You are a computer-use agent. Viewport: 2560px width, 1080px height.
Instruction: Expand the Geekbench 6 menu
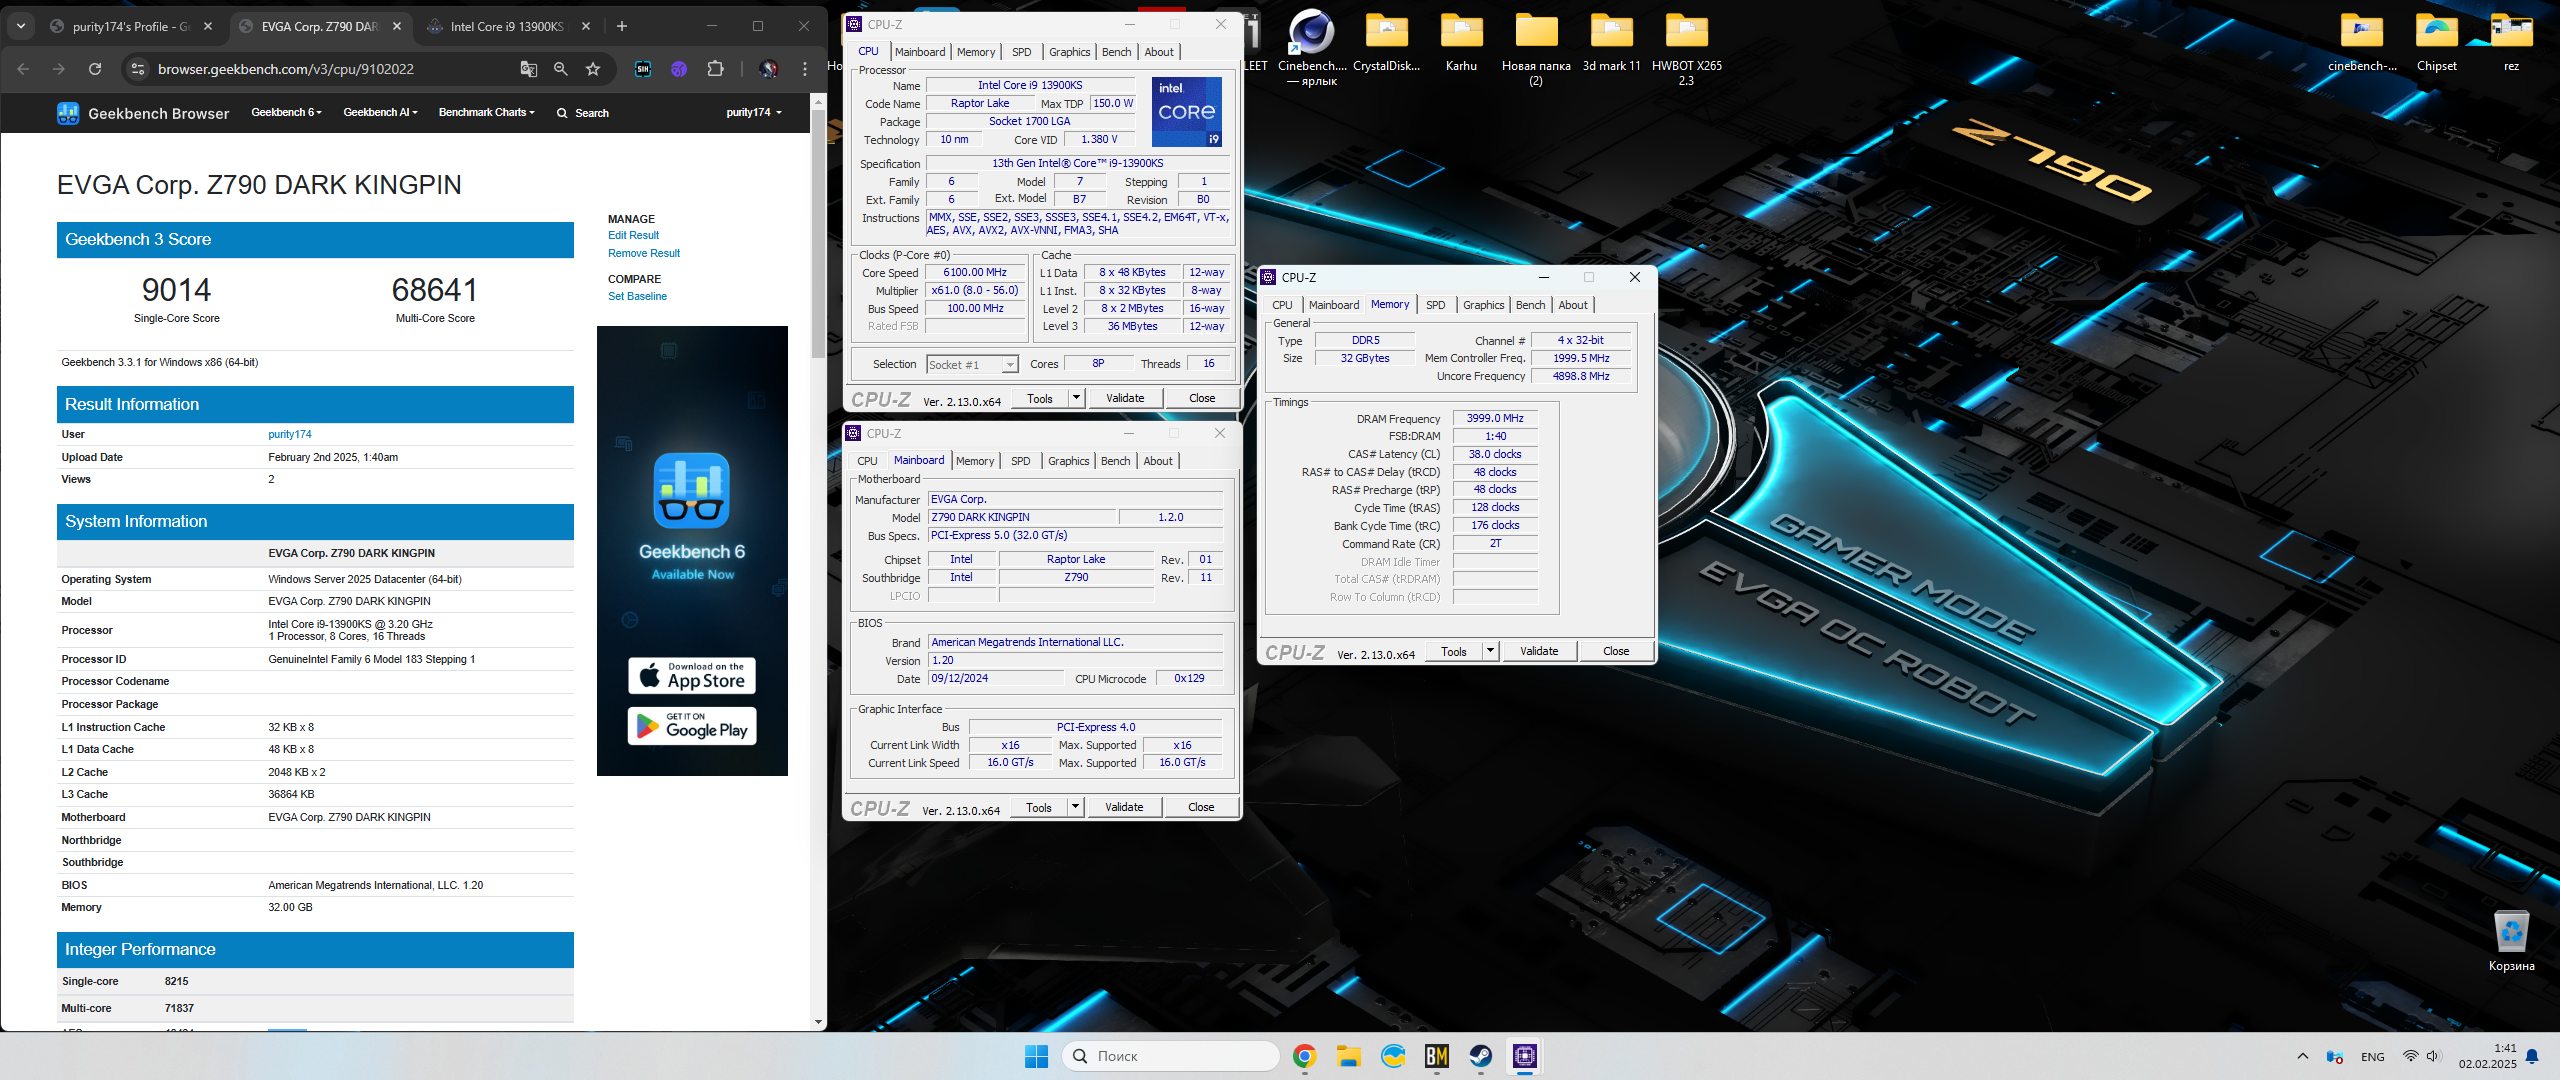287,113
